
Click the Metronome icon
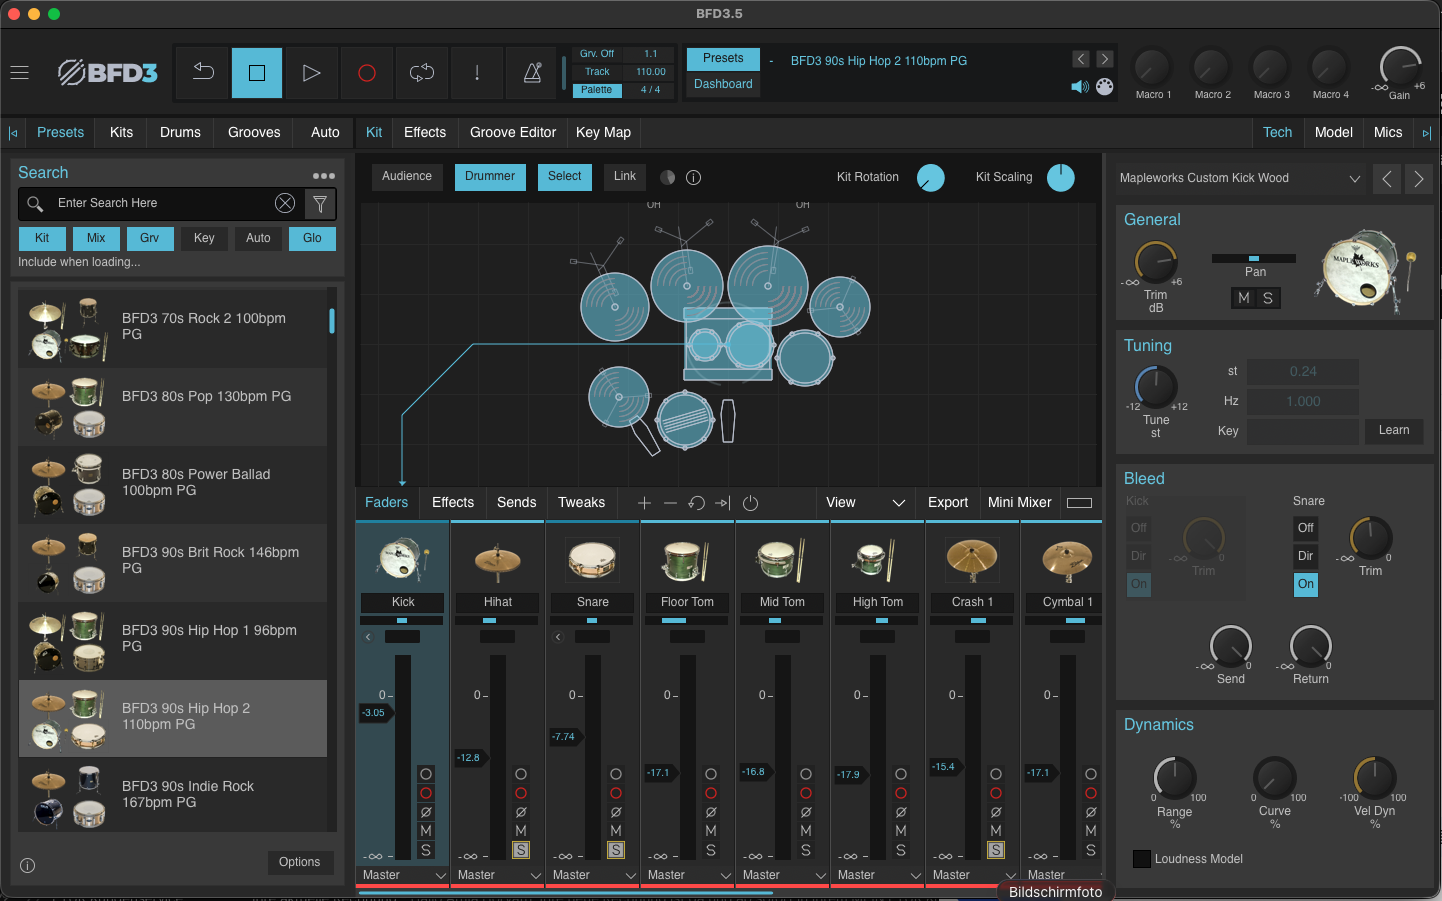point(532,73)
